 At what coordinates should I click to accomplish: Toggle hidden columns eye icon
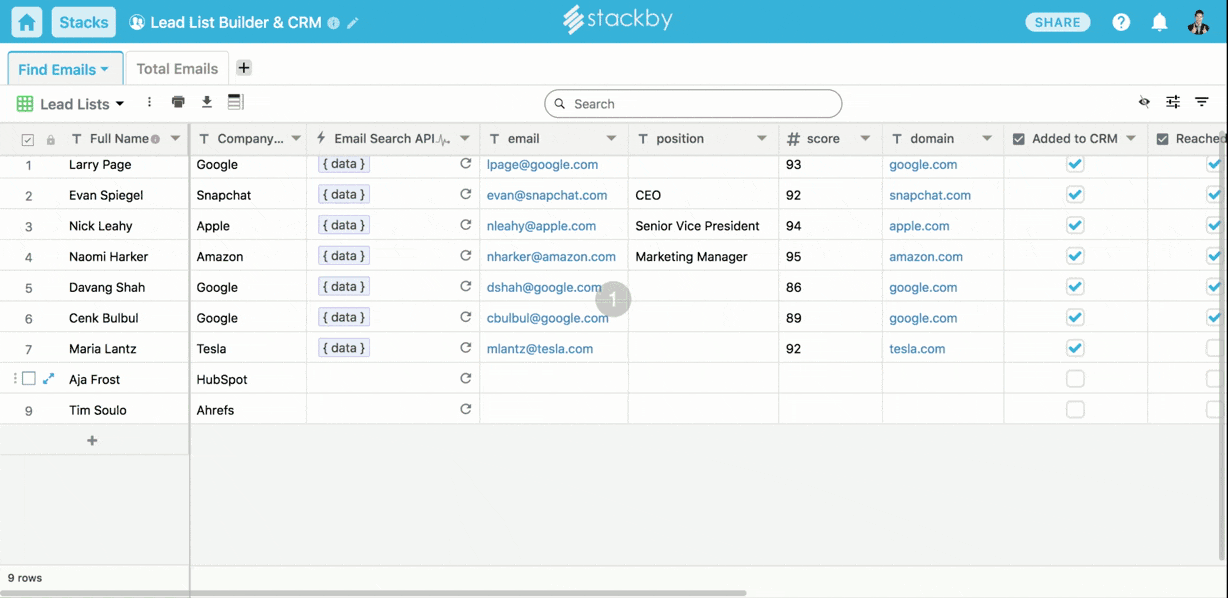pyautogui.click(x=1144, y=102)
